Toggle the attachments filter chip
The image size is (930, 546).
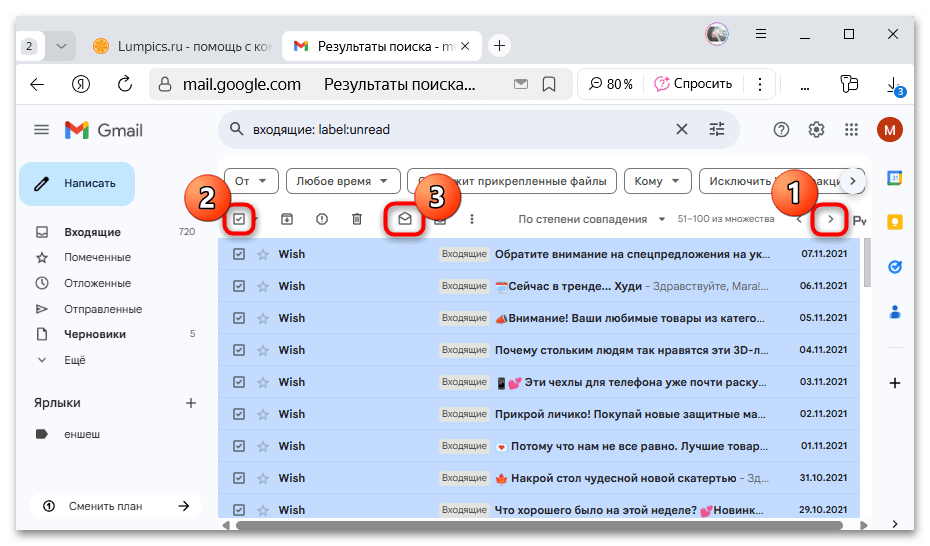click(512, 181)
